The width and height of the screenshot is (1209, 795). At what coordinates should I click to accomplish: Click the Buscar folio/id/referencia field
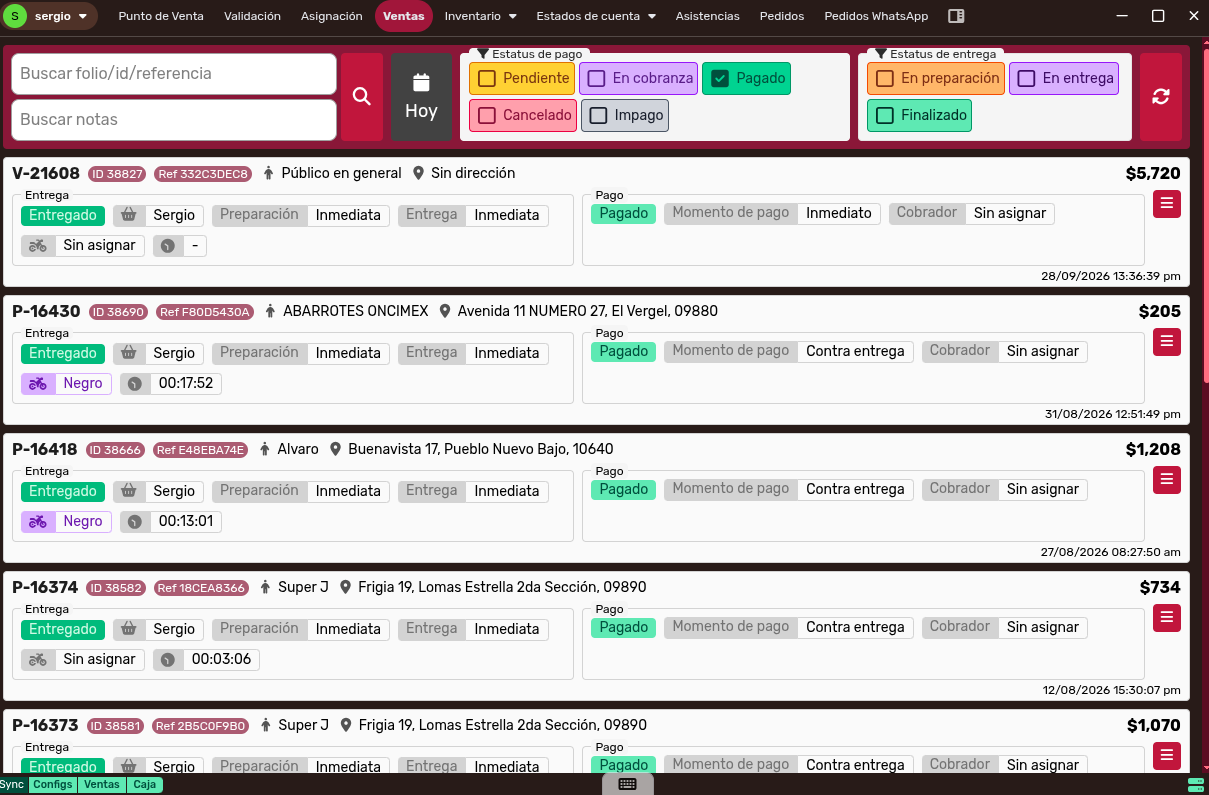[174, 74]
